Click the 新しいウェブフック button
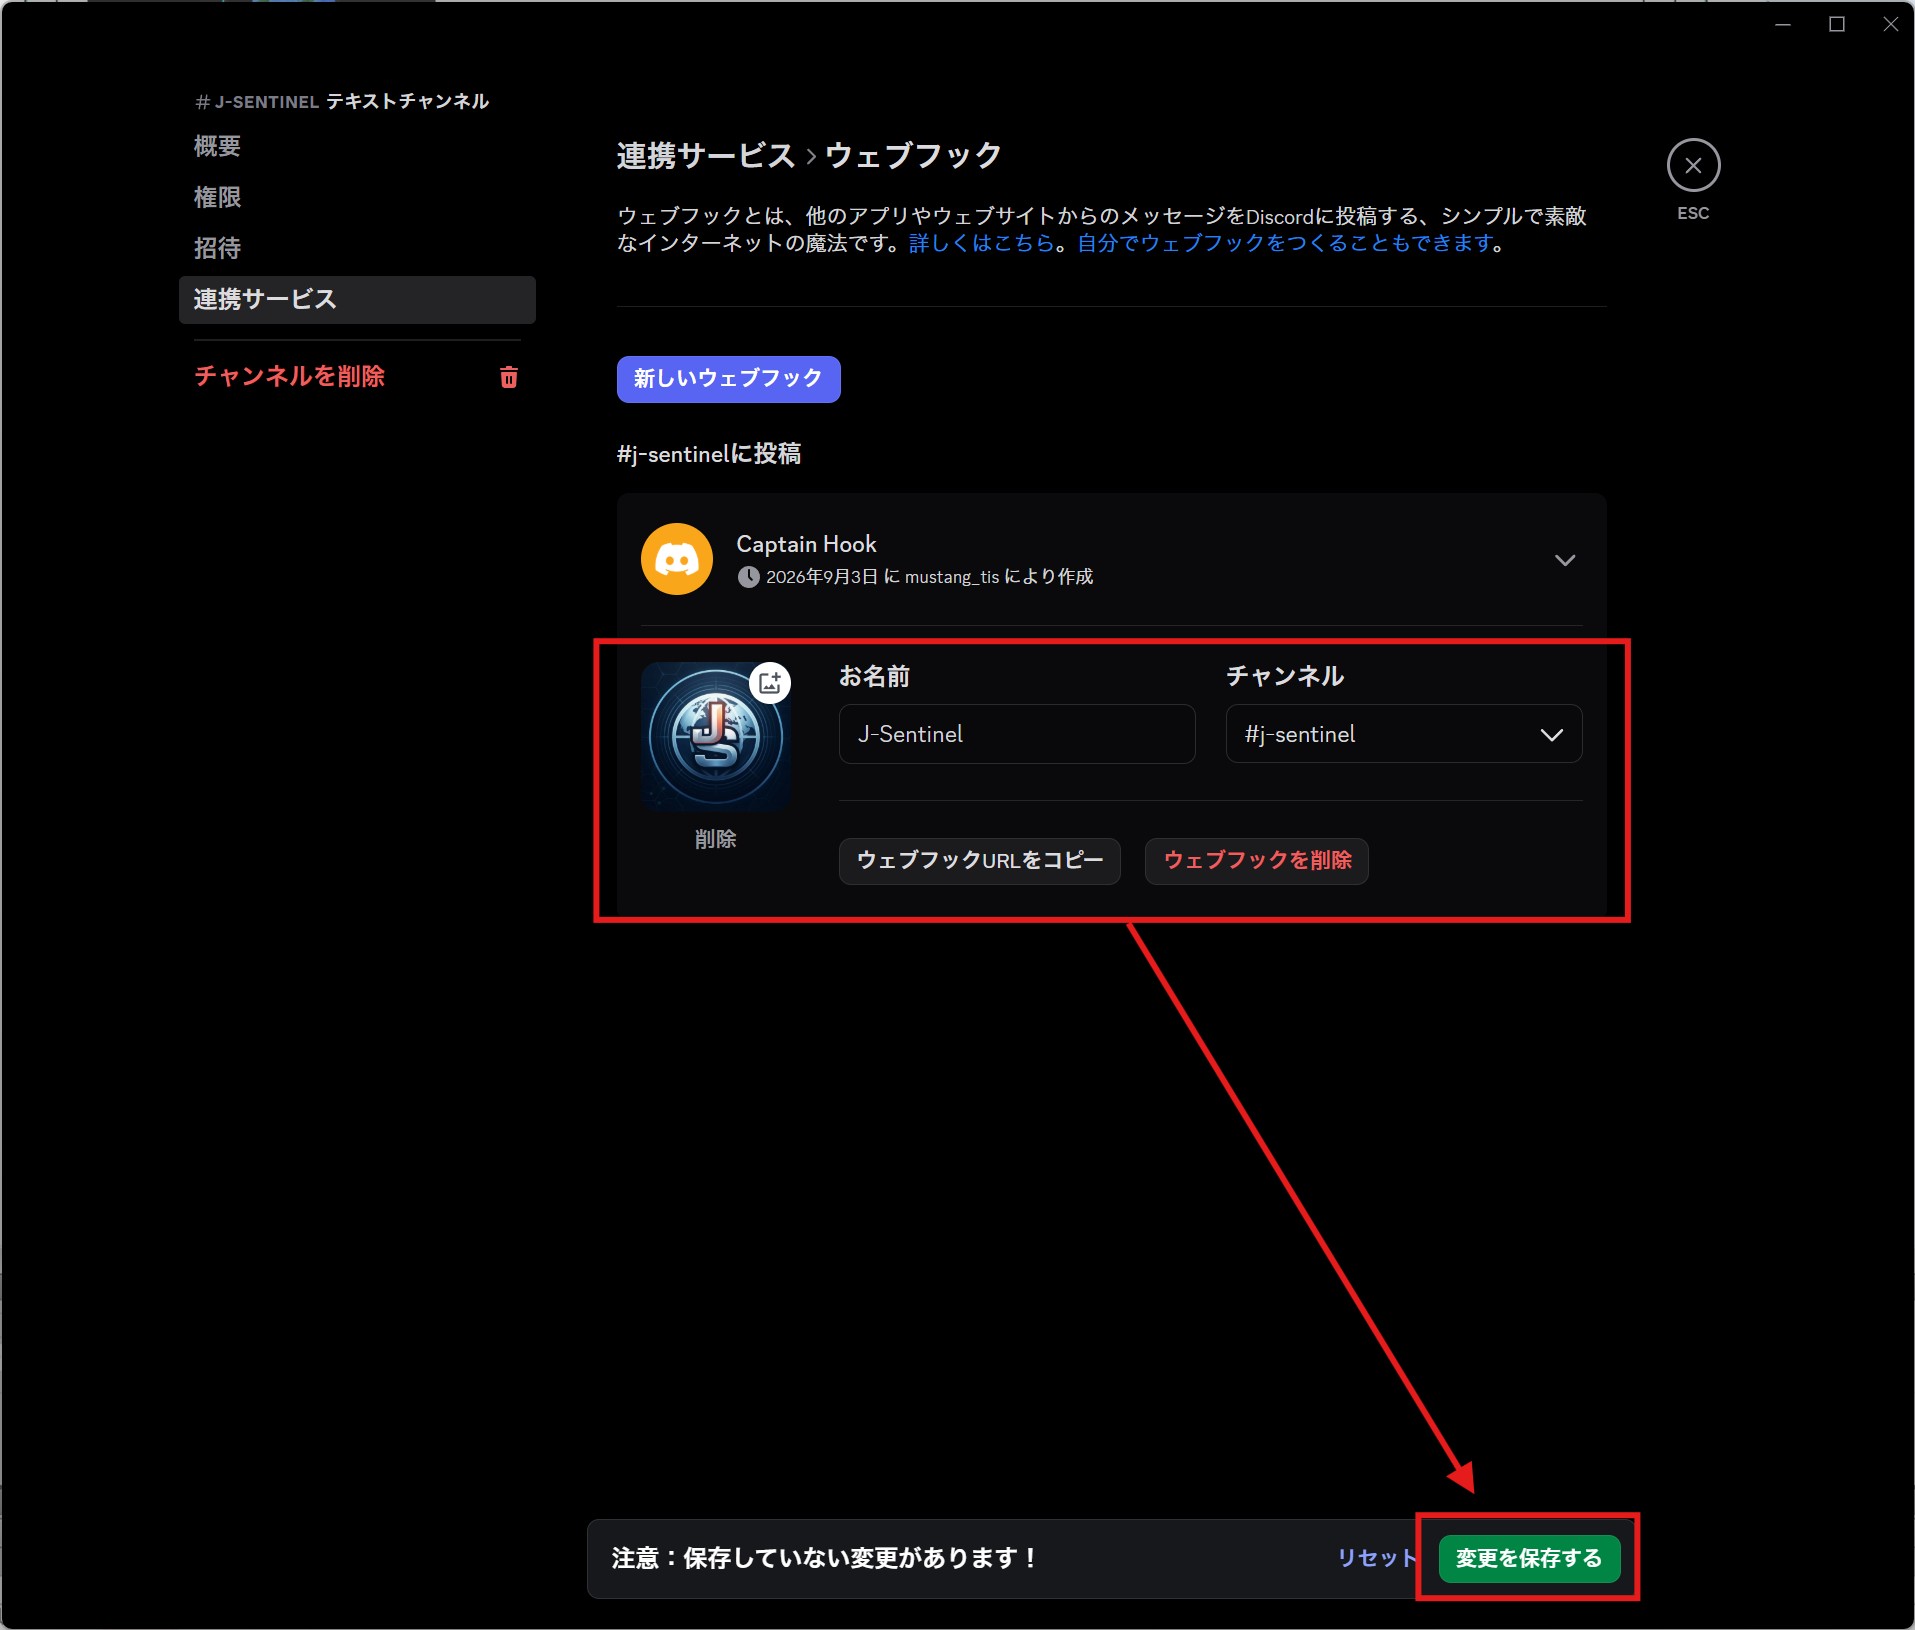This screenshot has width=1915, height=1630. click(x=728, y=379)
